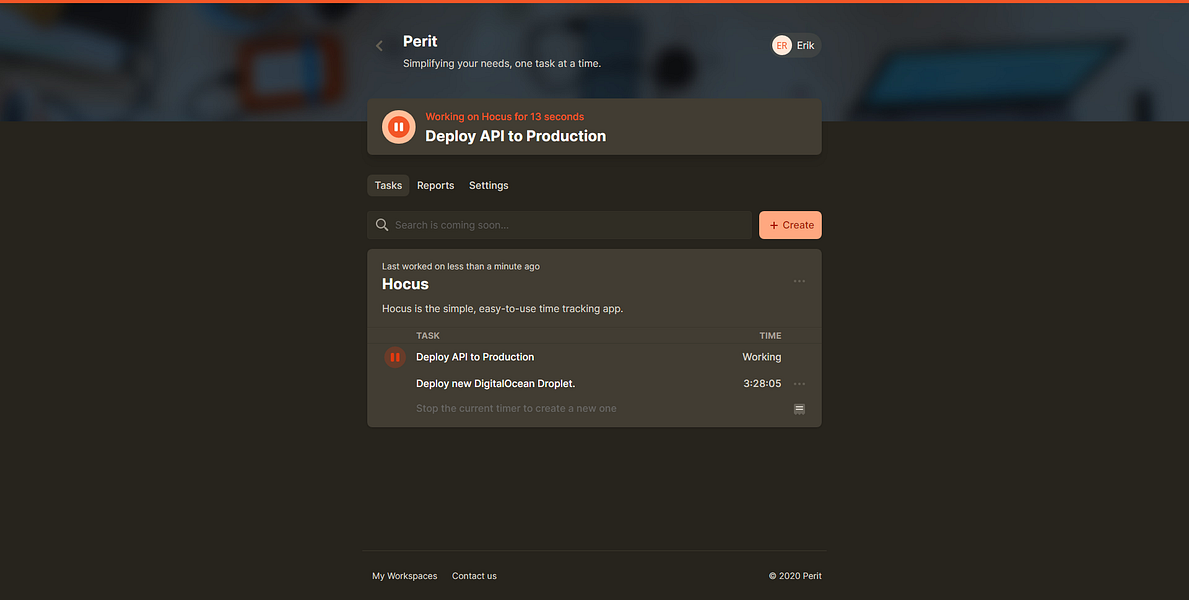Click the Last worked on timestamp text
This screenshot has height=600, width=1189.
click(x=460, y=266)
